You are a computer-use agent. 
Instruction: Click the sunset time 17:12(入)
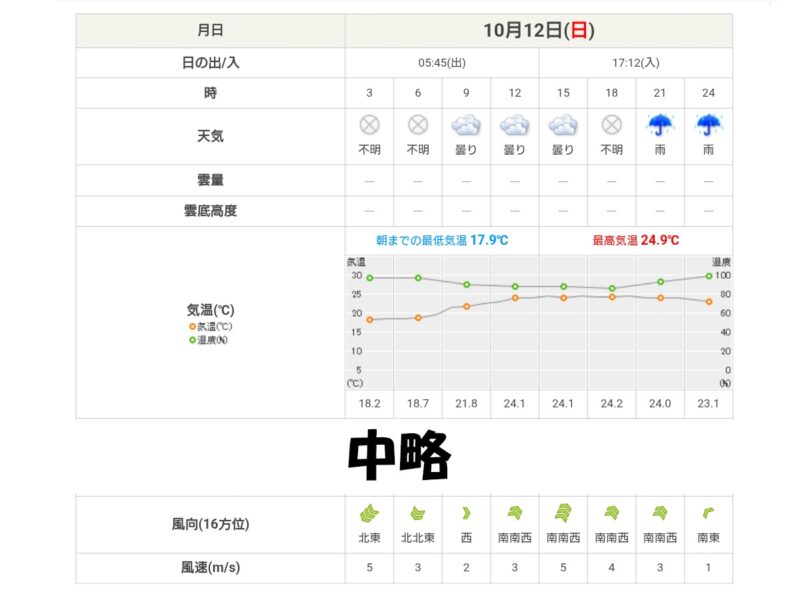coord(635,63)
